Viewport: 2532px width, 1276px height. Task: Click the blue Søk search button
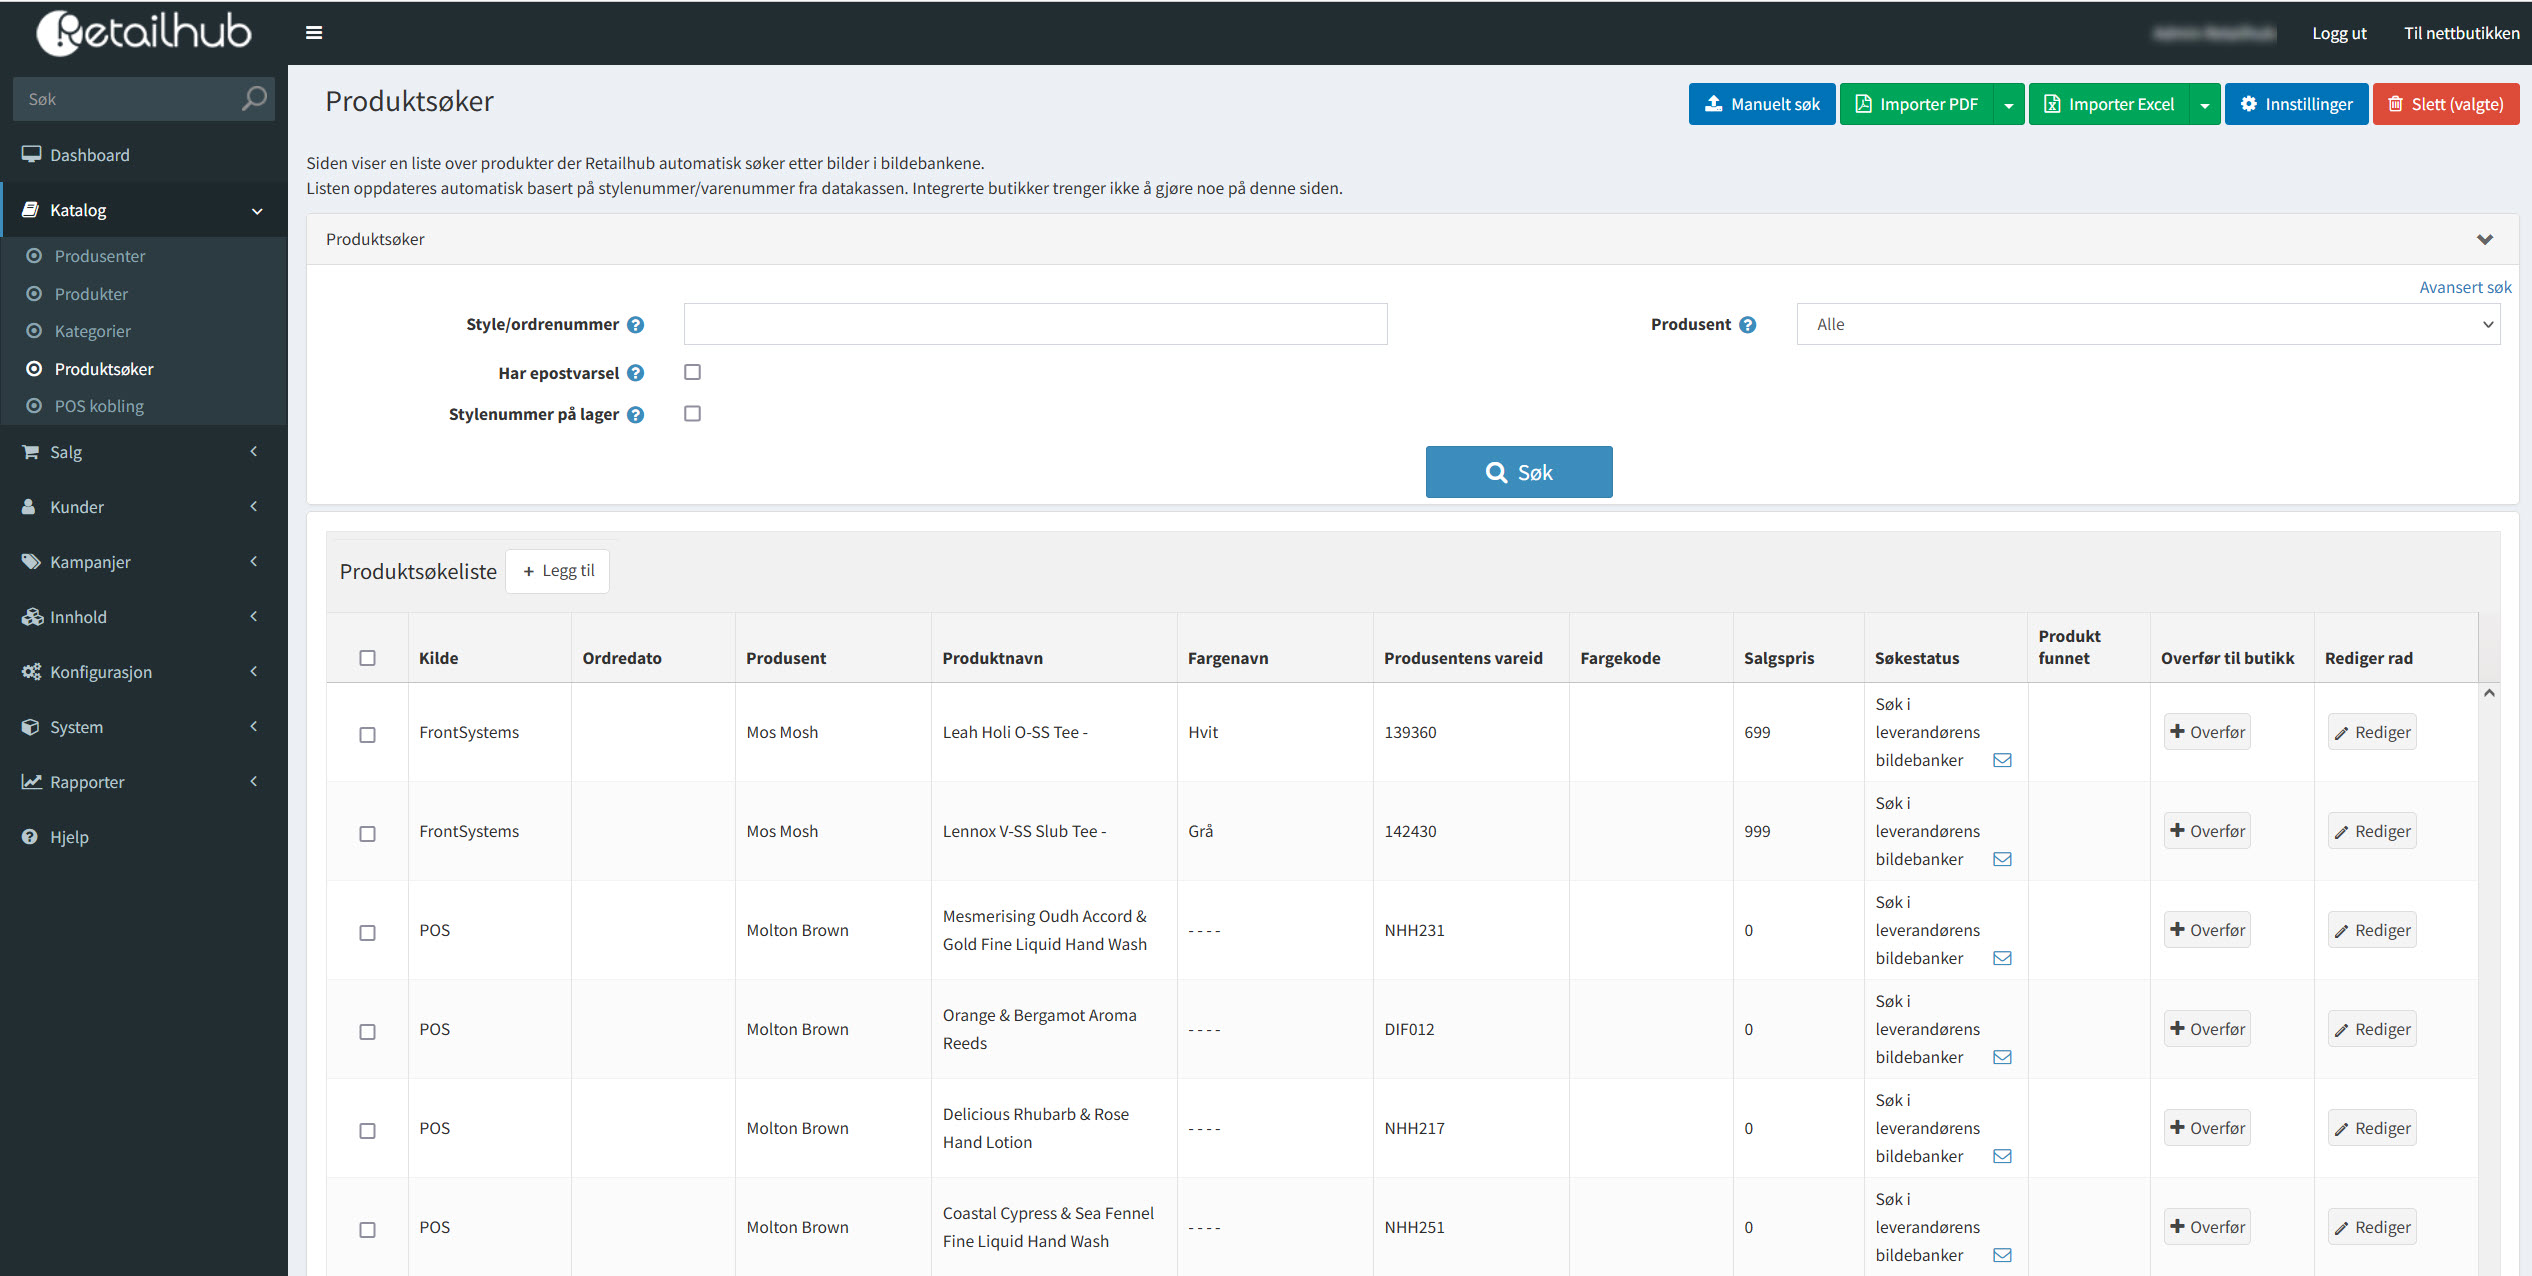point(1519,472)
